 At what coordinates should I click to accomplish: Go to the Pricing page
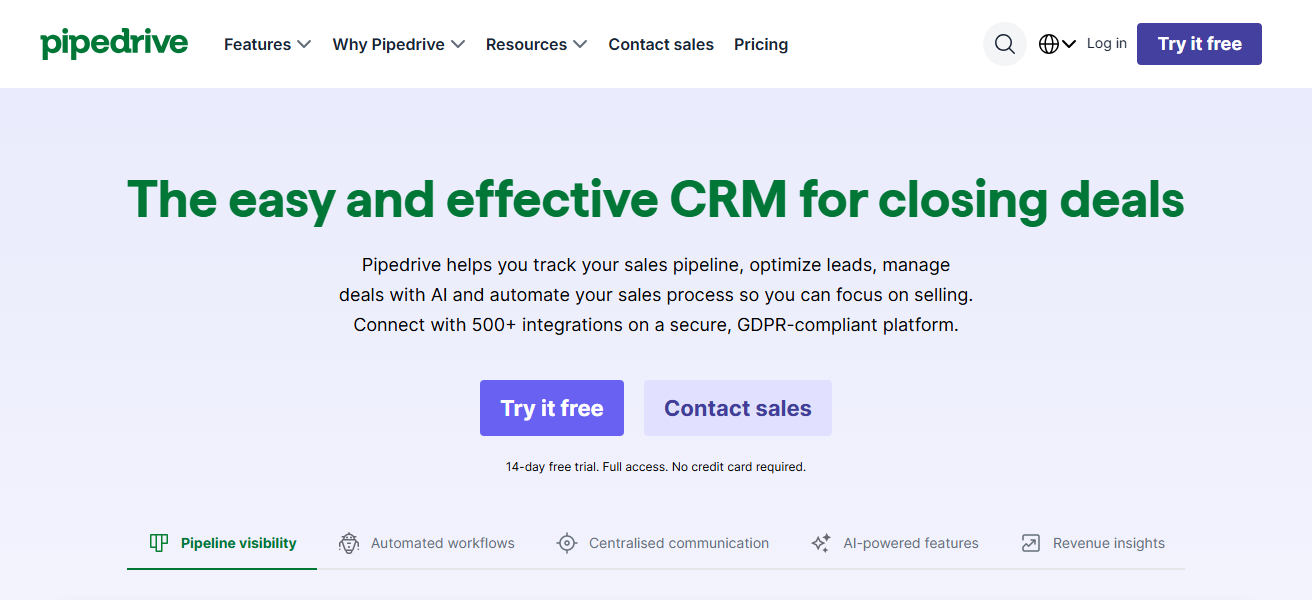(x=761, y=44)
